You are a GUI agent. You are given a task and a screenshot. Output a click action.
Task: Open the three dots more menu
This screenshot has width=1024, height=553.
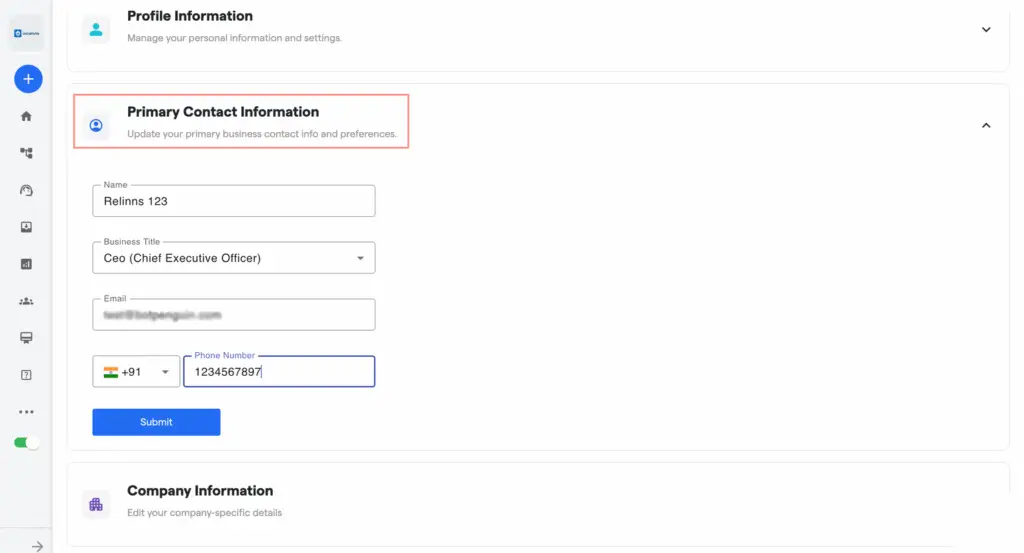26,411
